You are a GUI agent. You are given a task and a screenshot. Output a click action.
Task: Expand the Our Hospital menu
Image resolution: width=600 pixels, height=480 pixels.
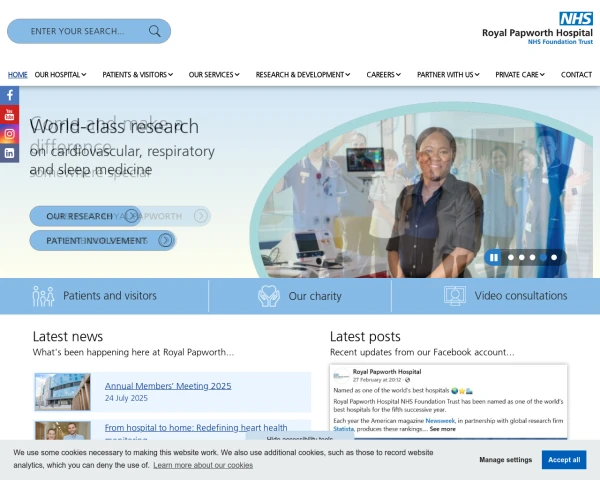point(60,75)
